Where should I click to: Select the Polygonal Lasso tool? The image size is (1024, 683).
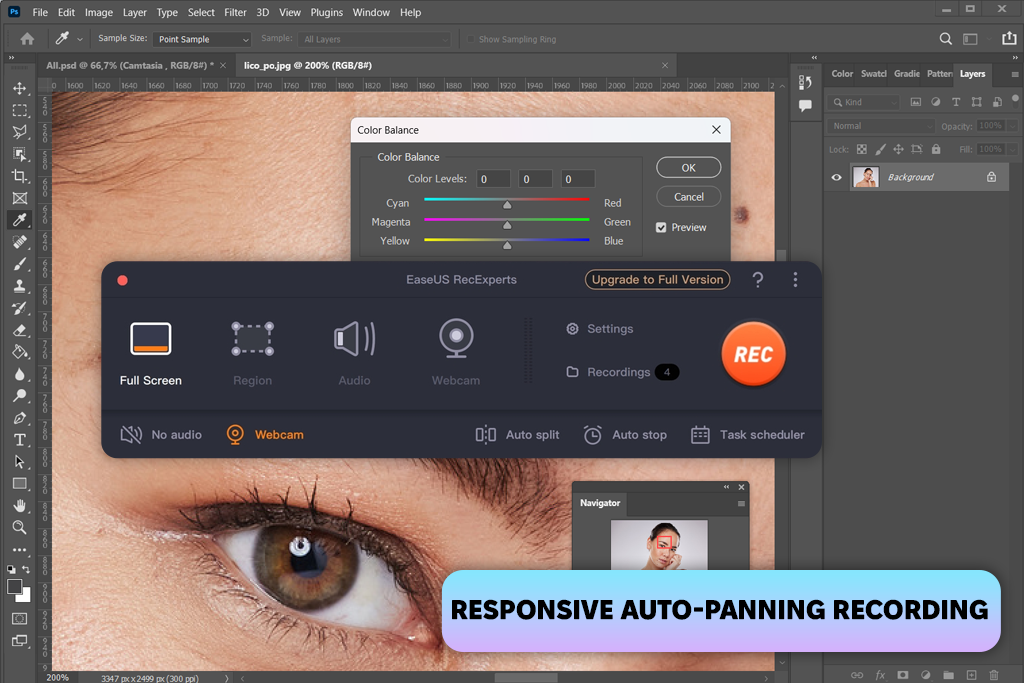click(20, 132)
